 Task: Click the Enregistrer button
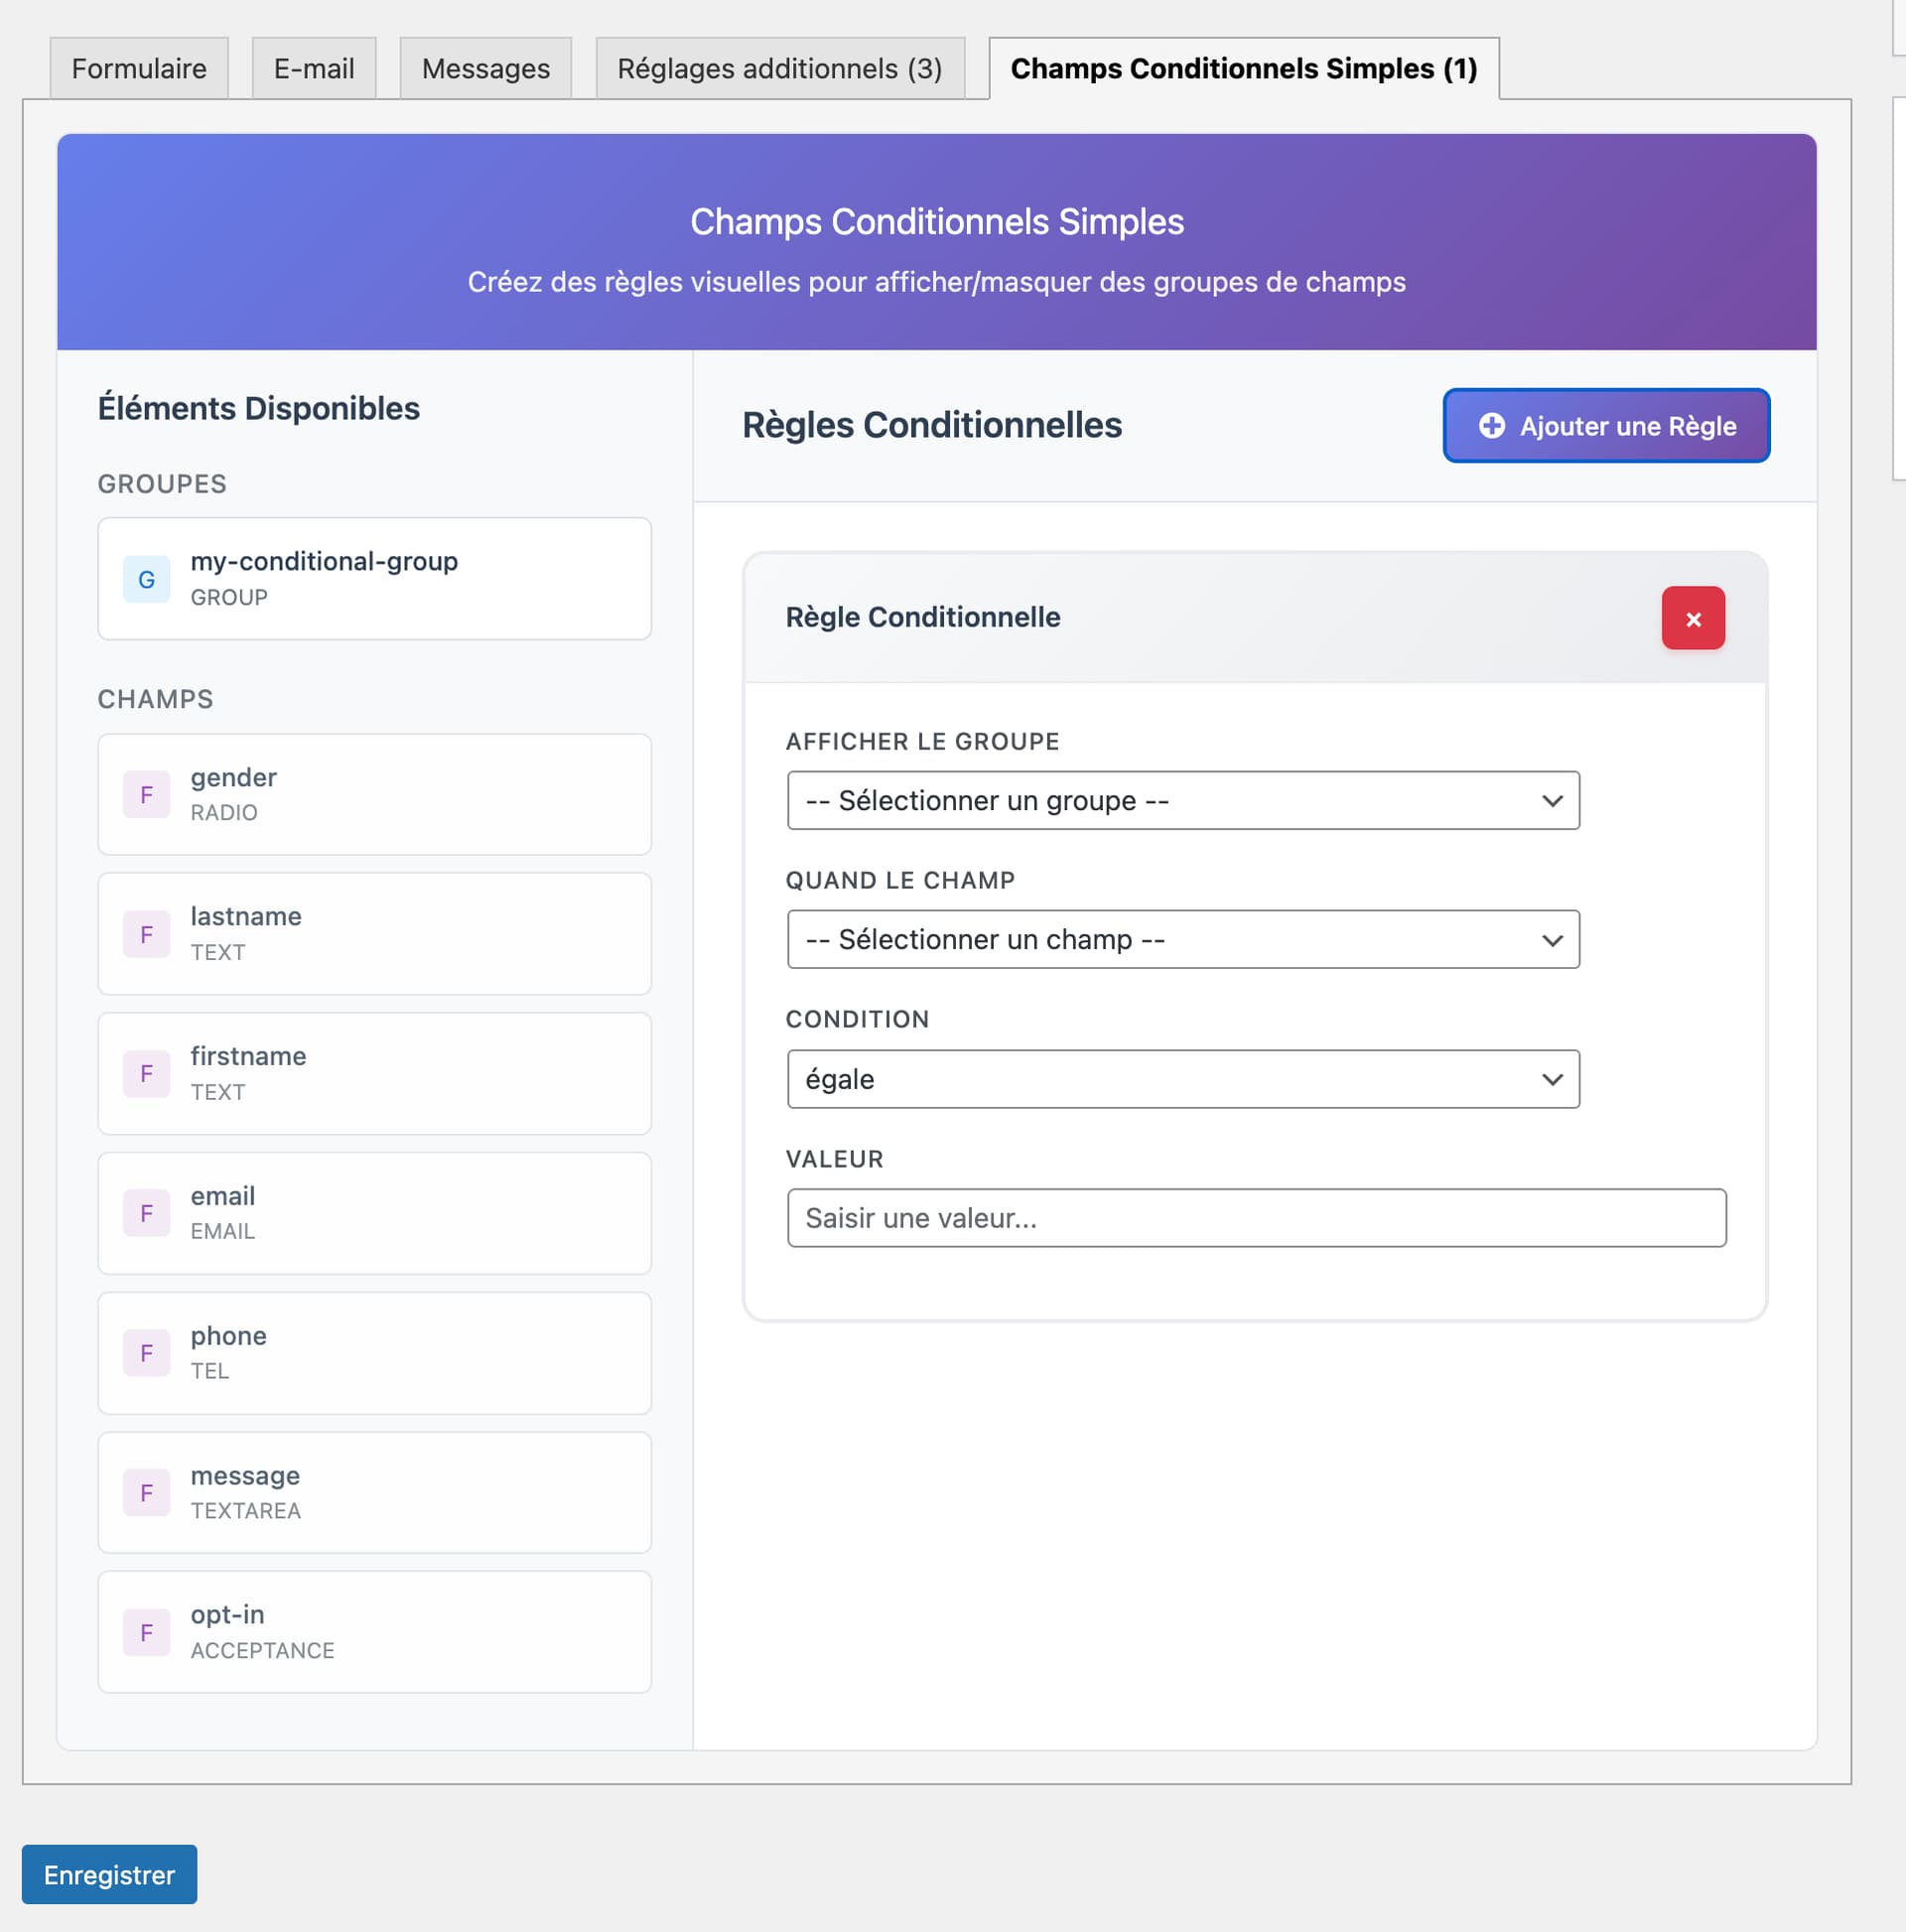pos(109,1874)
